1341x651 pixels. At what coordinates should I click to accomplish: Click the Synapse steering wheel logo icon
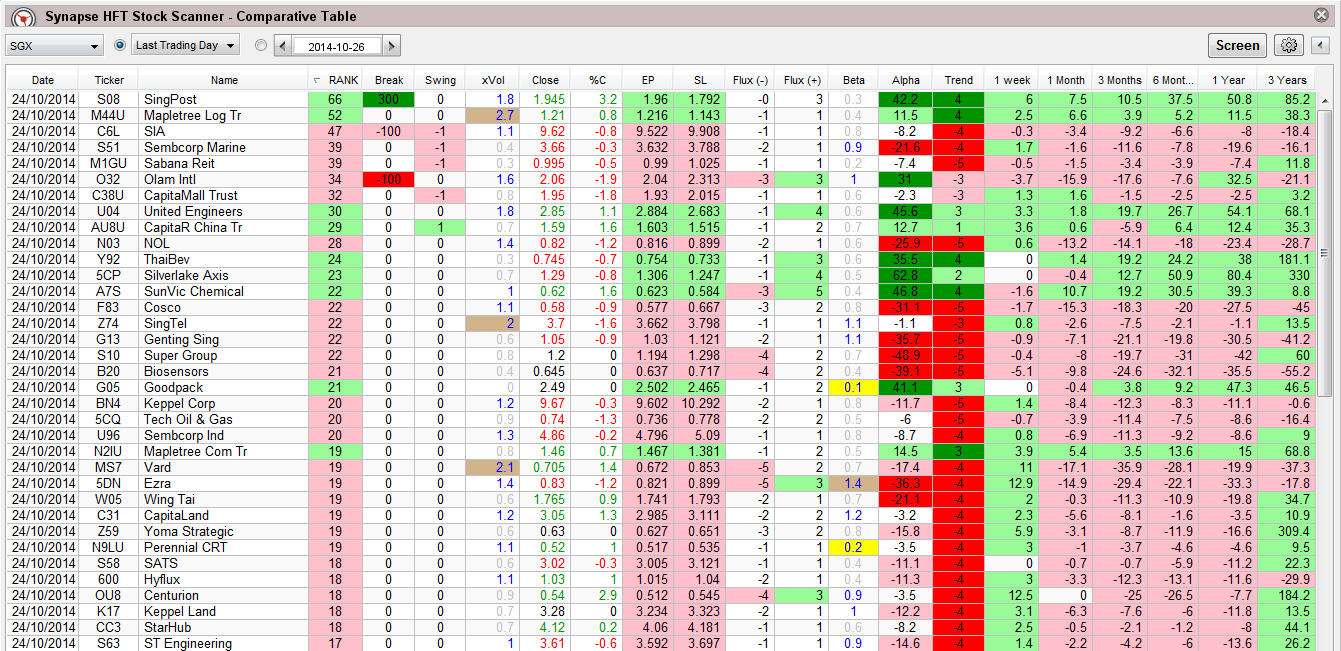pos(22,17)
